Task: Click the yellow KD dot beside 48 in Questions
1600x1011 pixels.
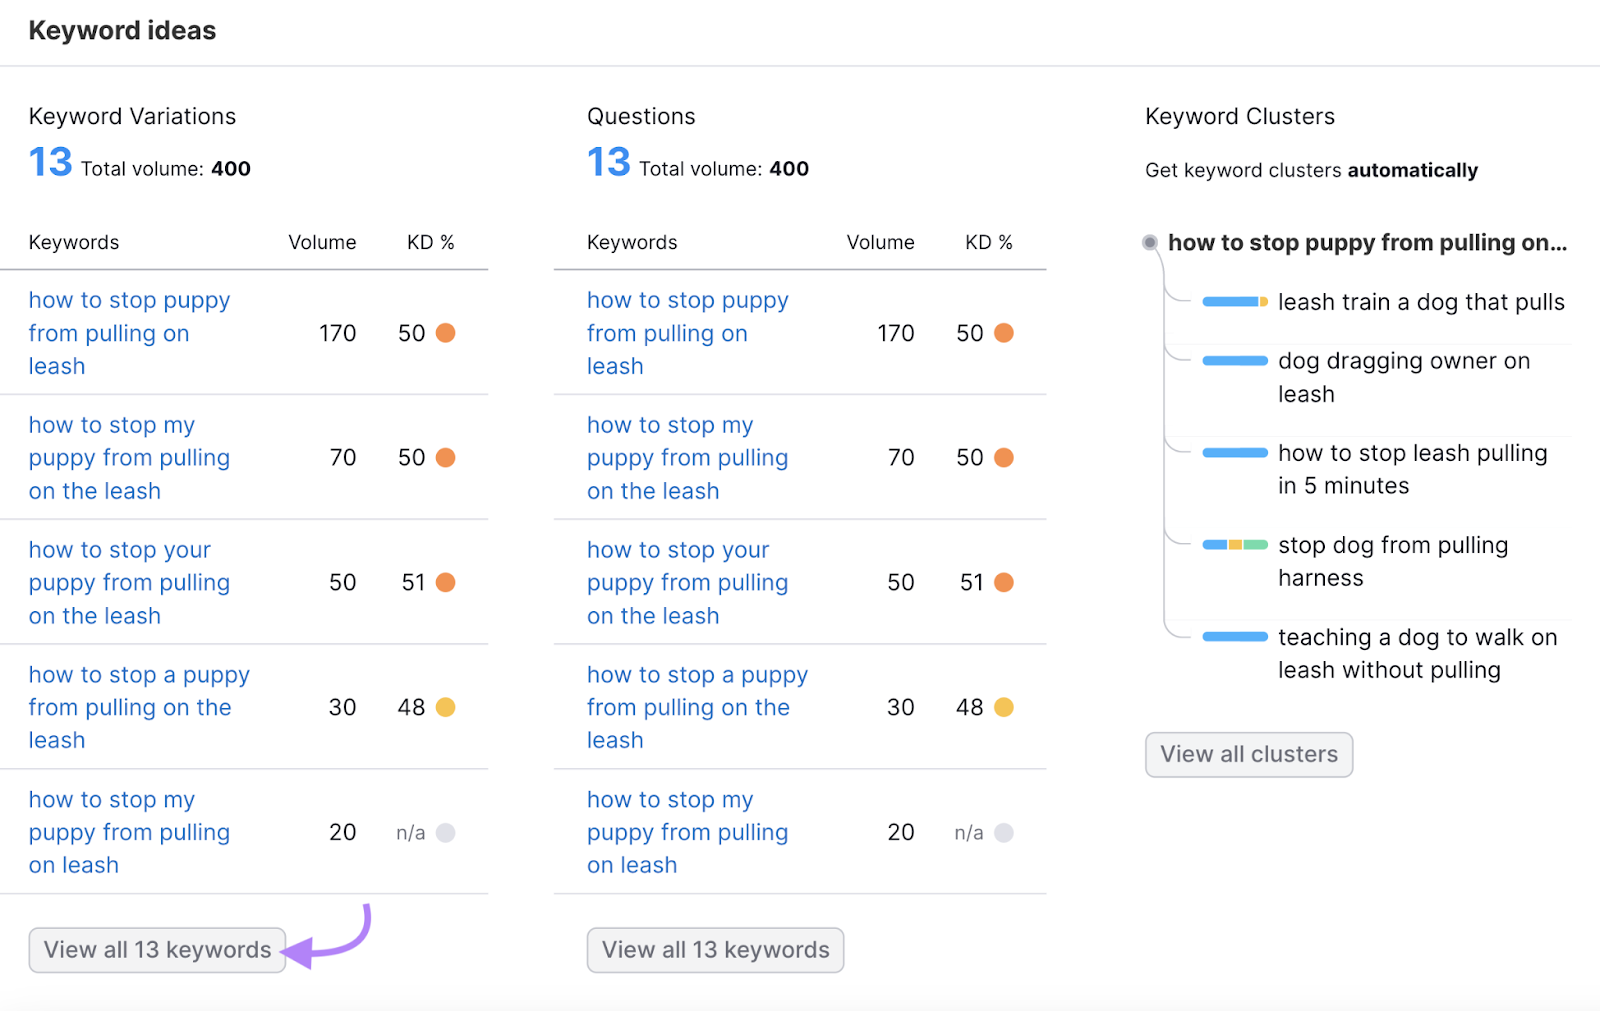Action: [x=1004, y=707]
